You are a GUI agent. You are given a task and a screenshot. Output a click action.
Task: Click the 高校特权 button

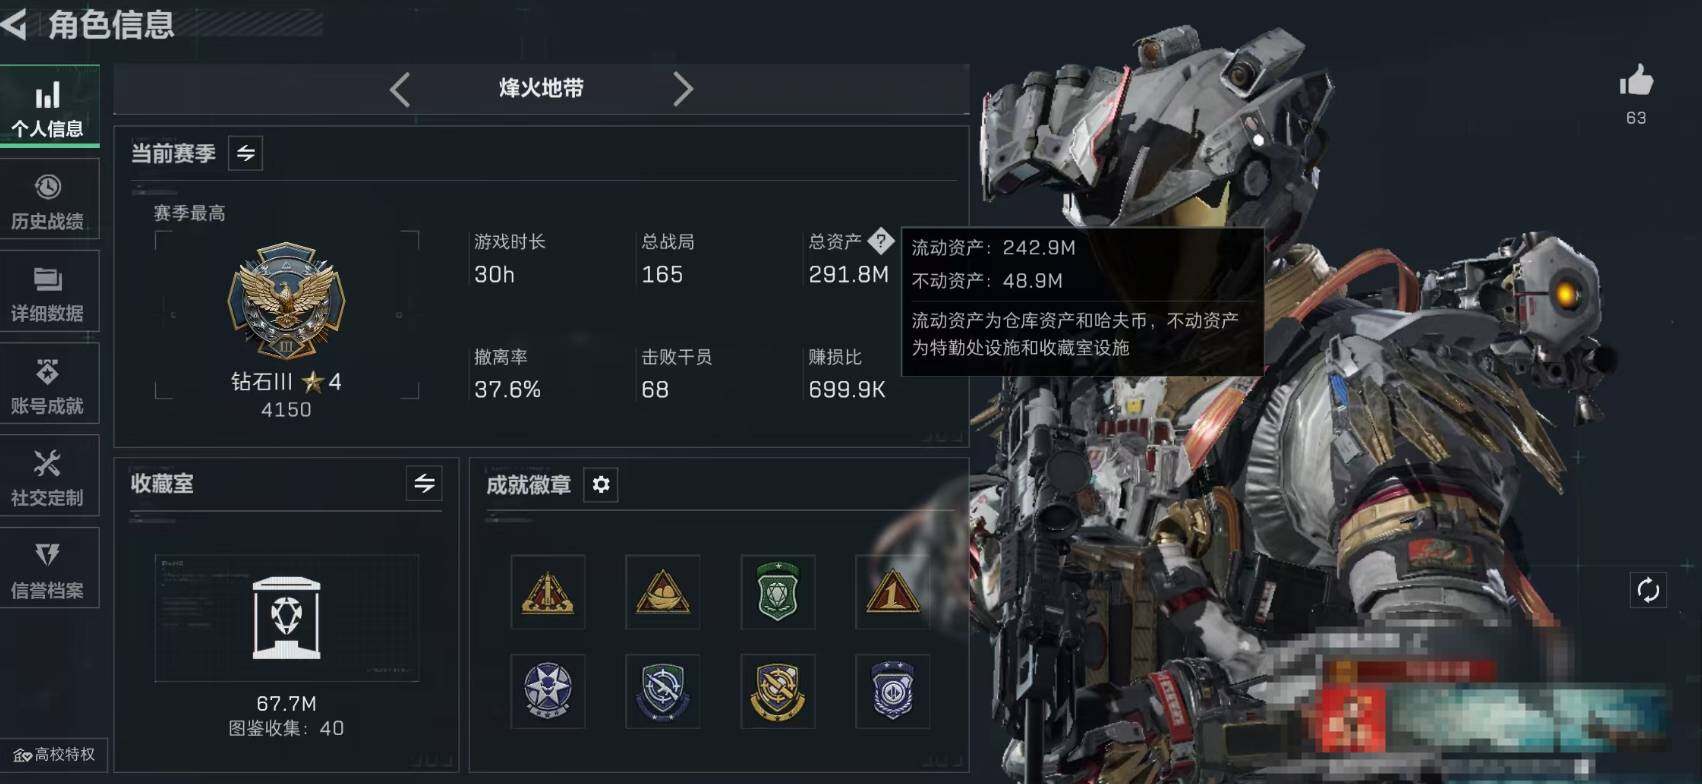click(x=54, y=755)
